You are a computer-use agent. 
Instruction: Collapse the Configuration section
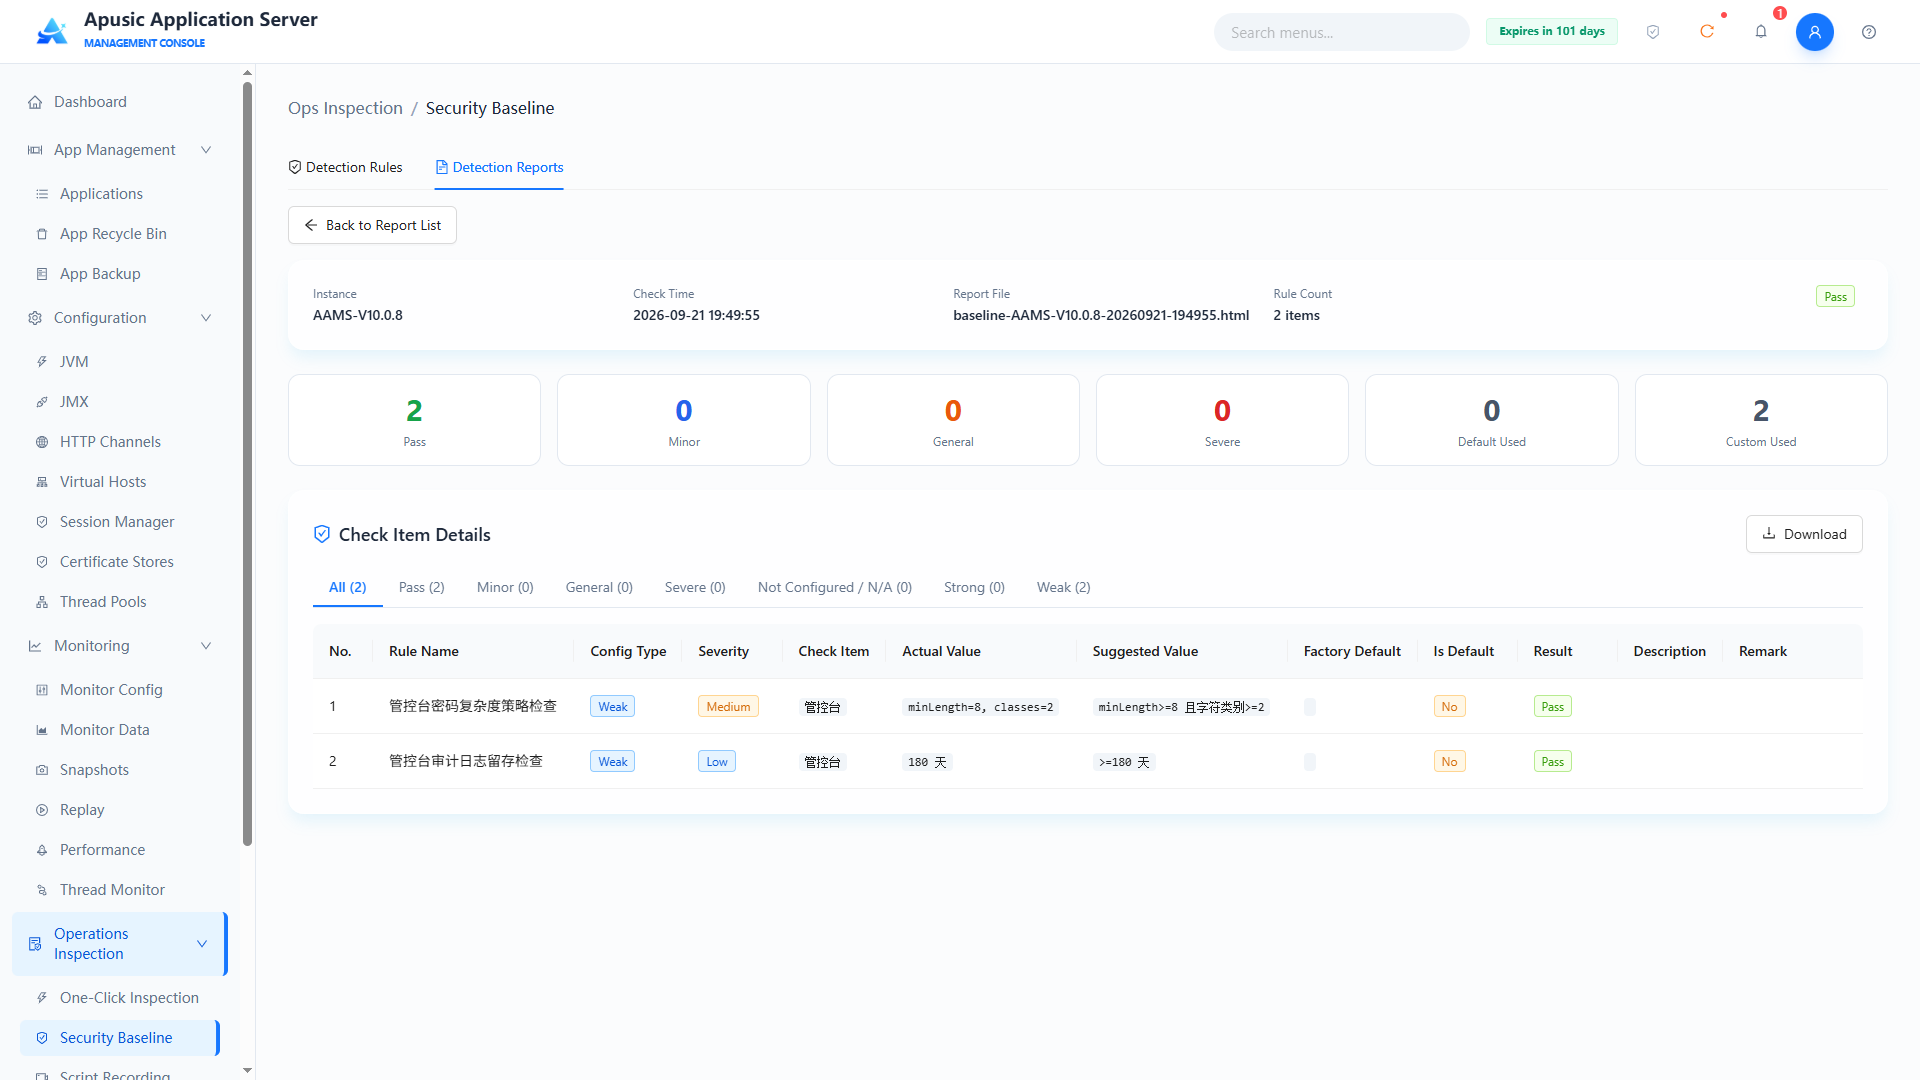pos(206,318)
